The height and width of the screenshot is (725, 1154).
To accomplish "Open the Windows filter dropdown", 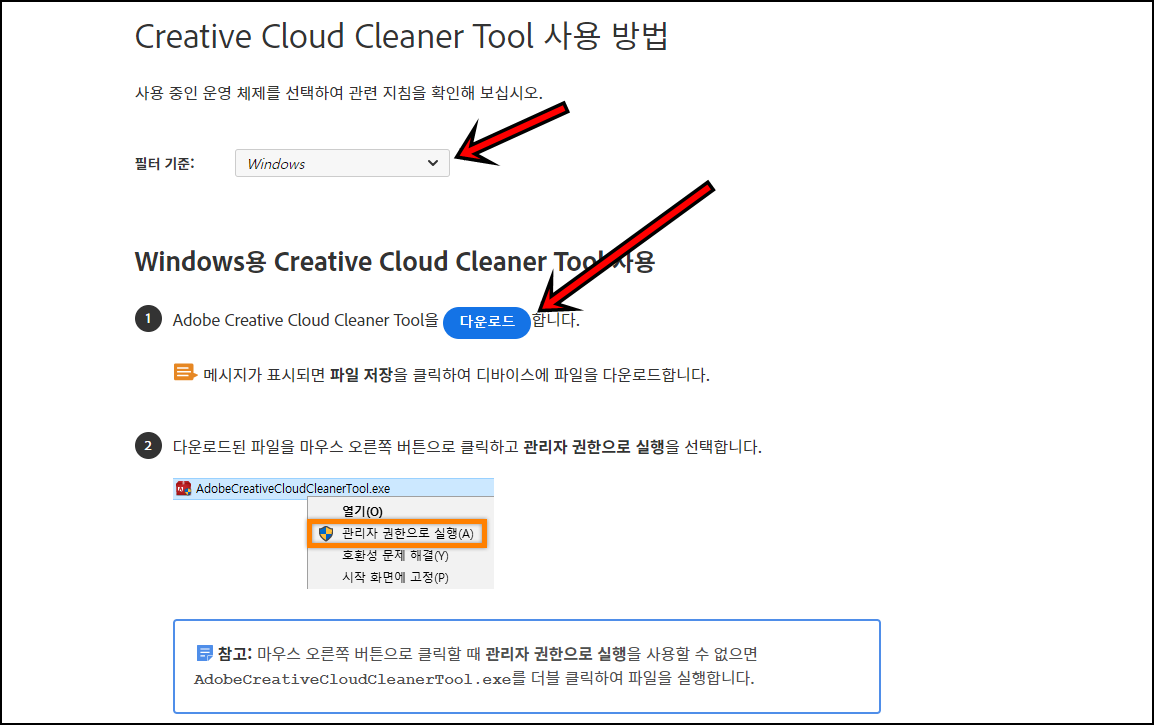I will [x=342, y=163].
